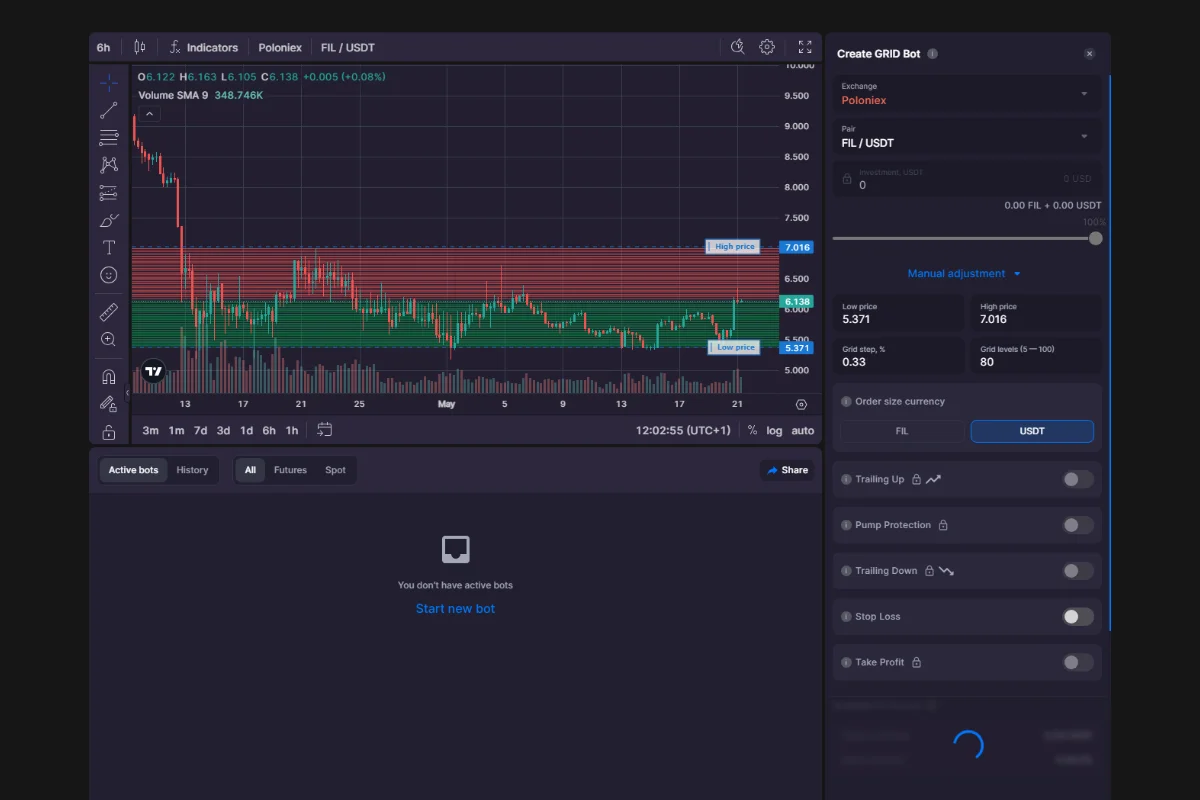The image size is (1200, 800).
Task: Click the Start new bot link
Action: [455, 608]
